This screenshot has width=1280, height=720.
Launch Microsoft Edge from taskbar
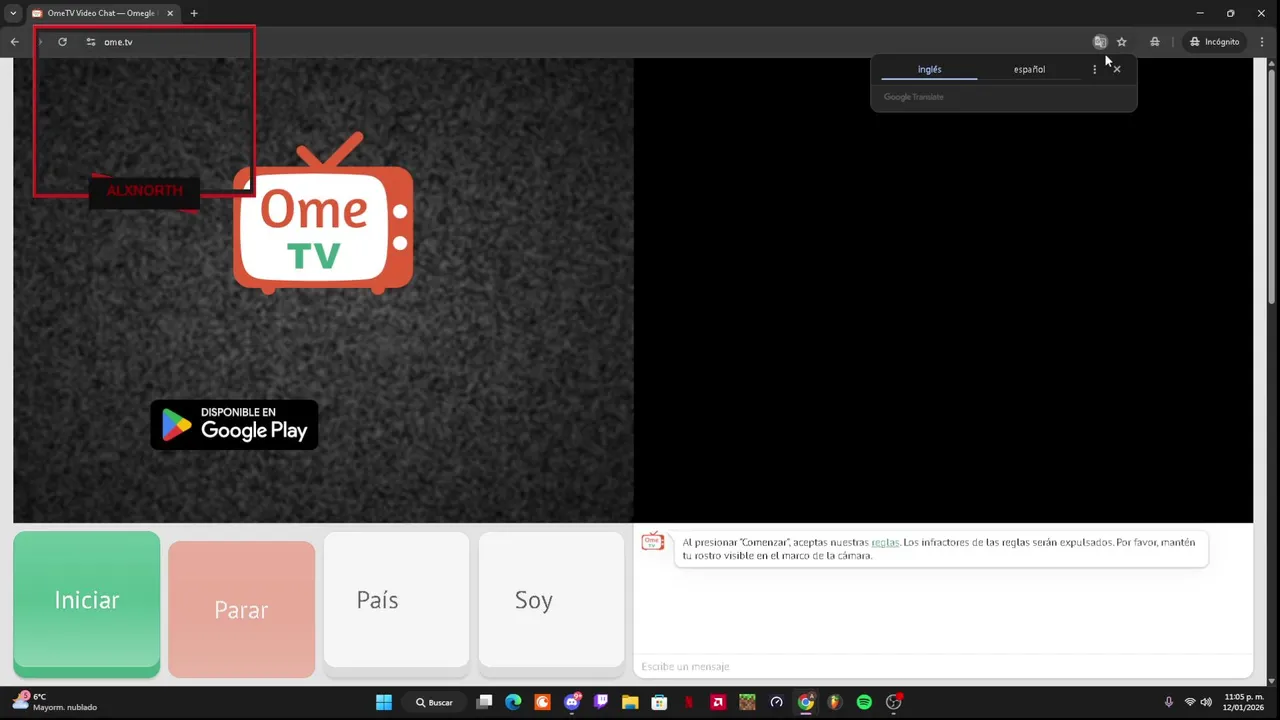[513, 702]
